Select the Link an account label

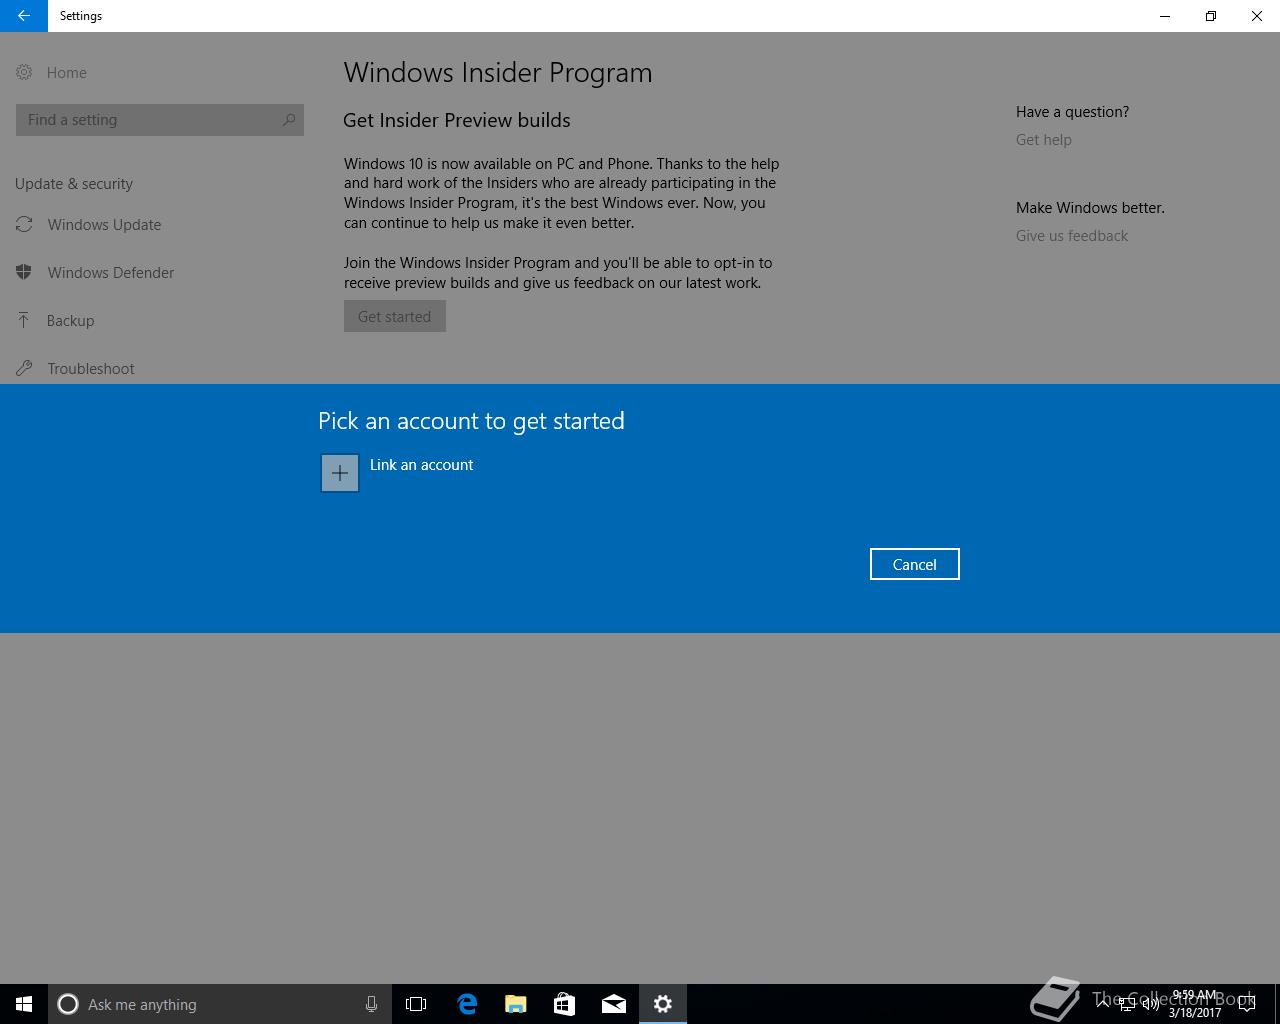tap(421, 465)
